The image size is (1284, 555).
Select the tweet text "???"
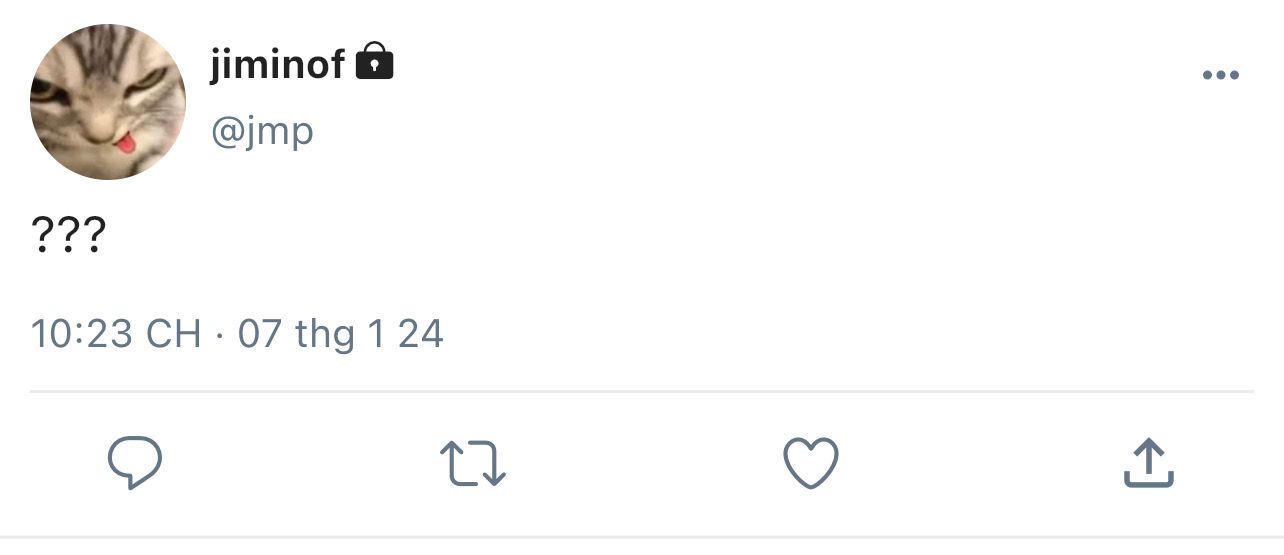pyautogui.click(x=68, y=236)
